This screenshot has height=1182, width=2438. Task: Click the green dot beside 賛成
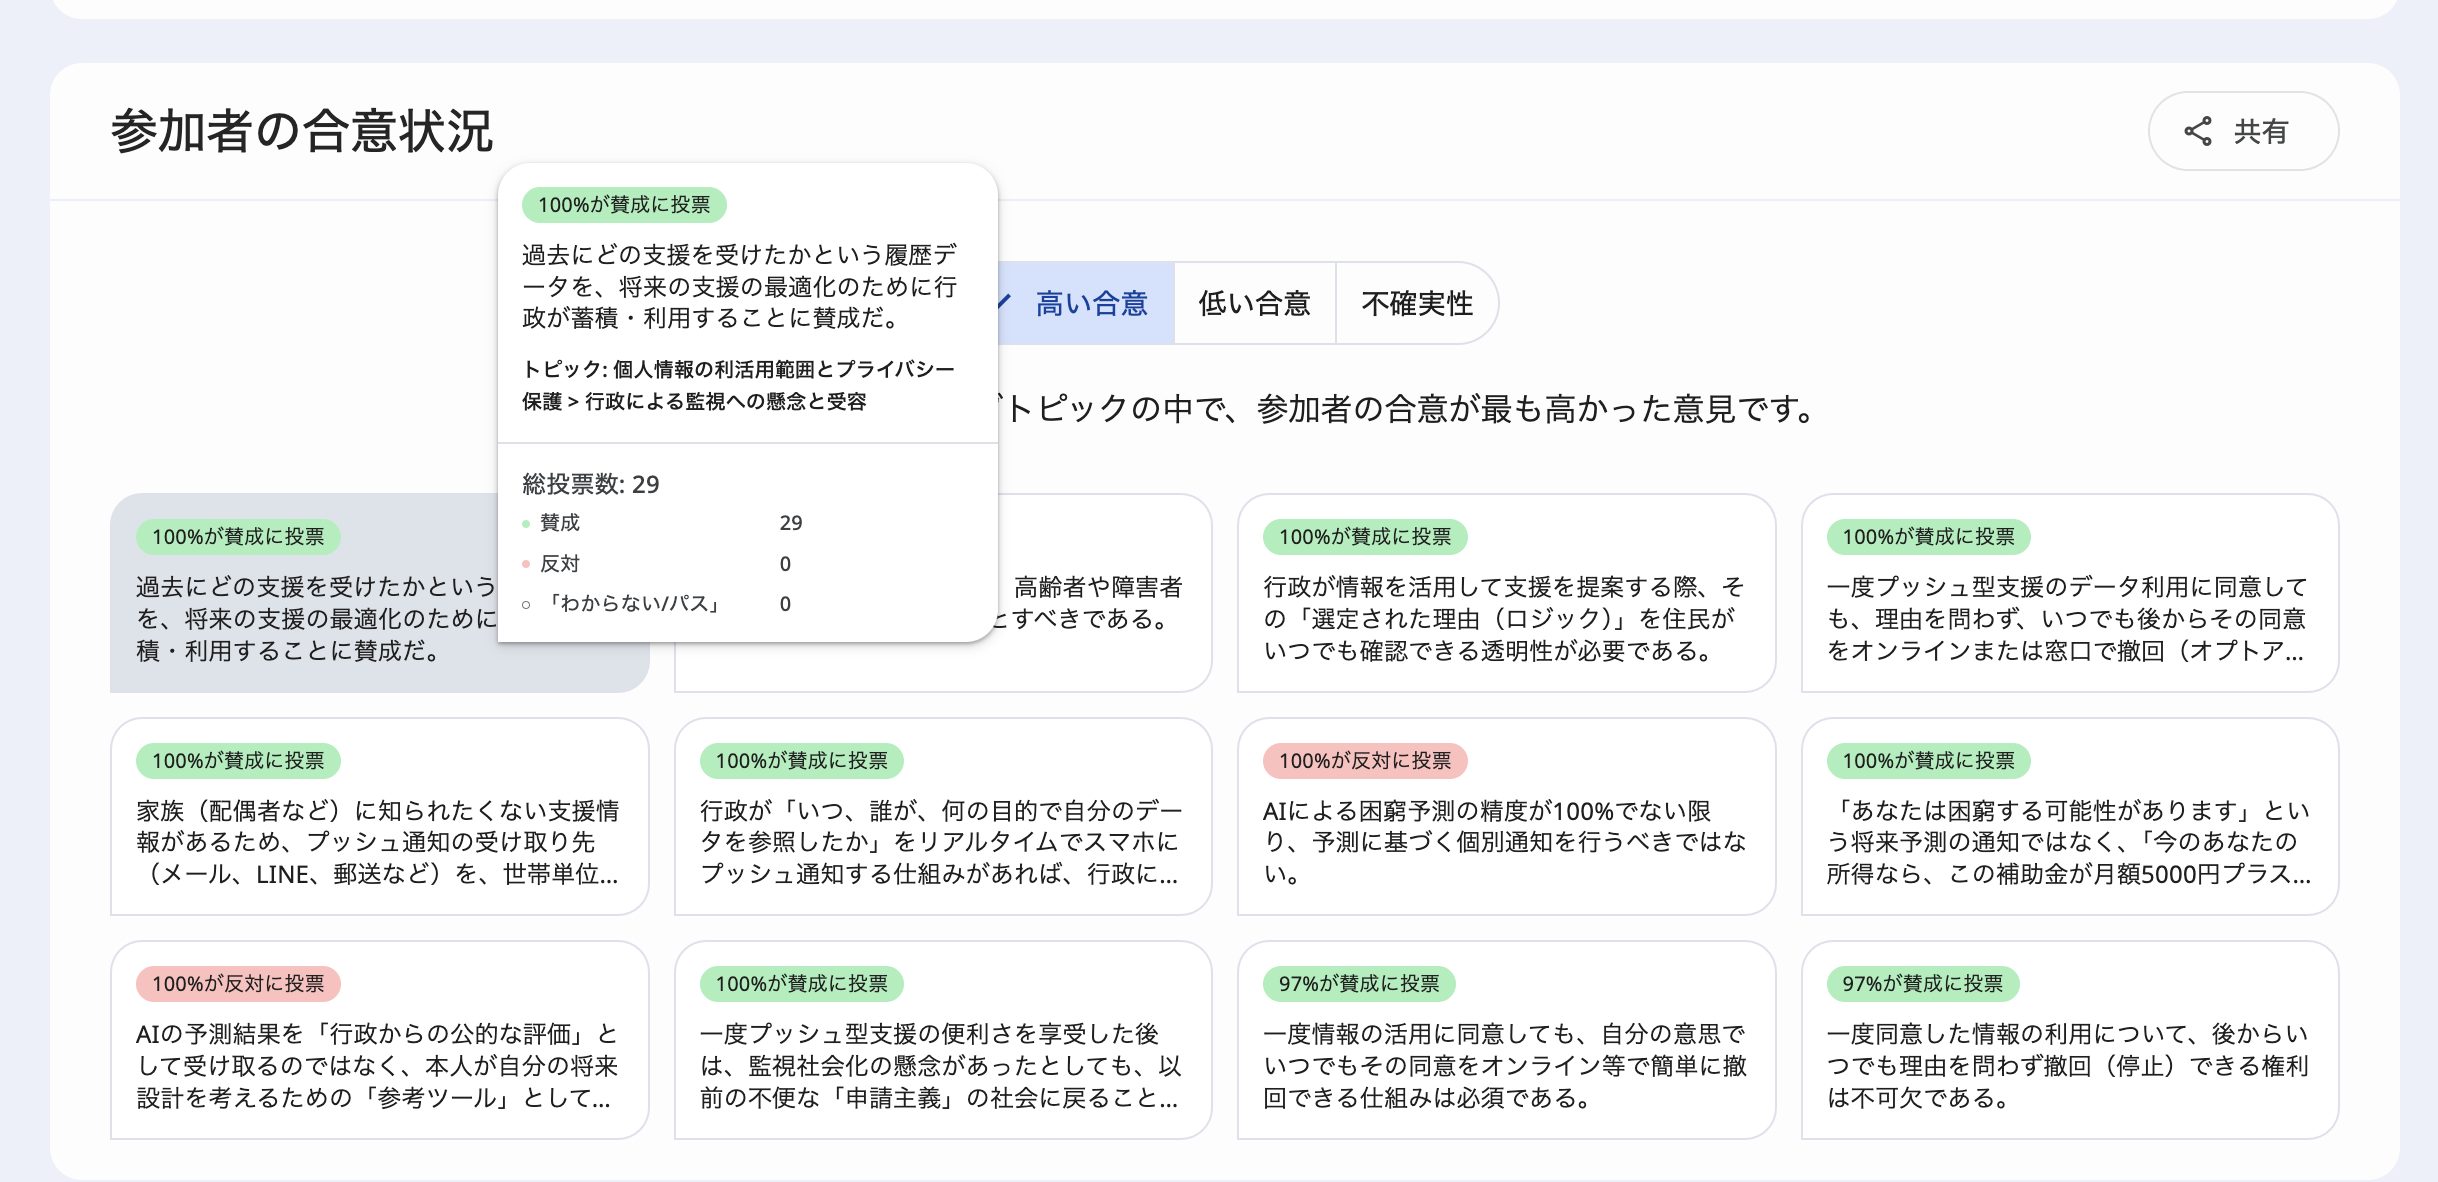(x=526, y=524)
